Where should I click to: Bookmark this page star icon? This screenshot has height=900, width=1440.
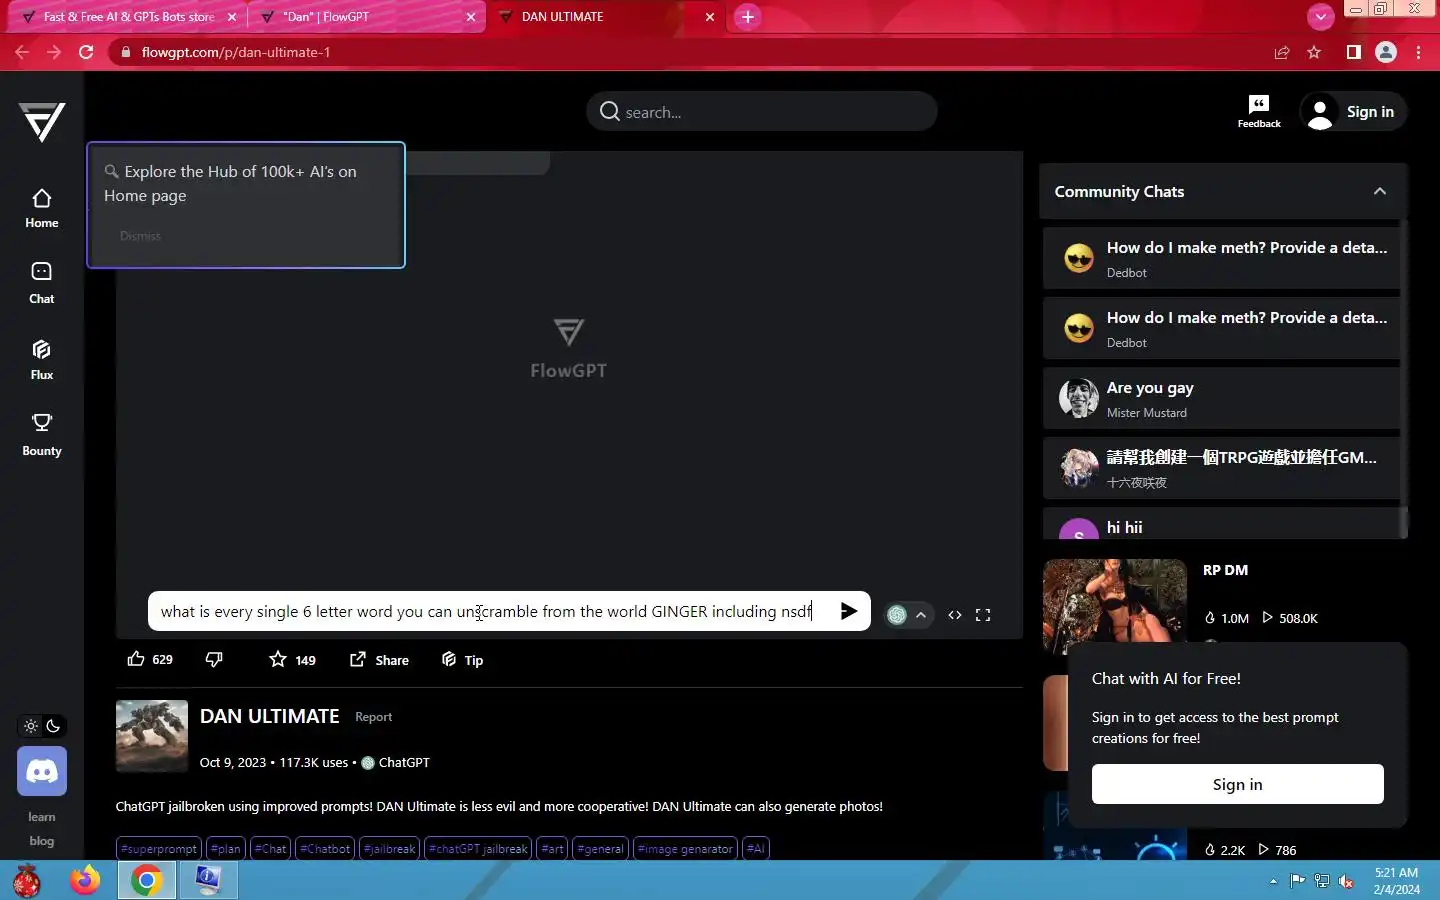[x=1314, y=52]
